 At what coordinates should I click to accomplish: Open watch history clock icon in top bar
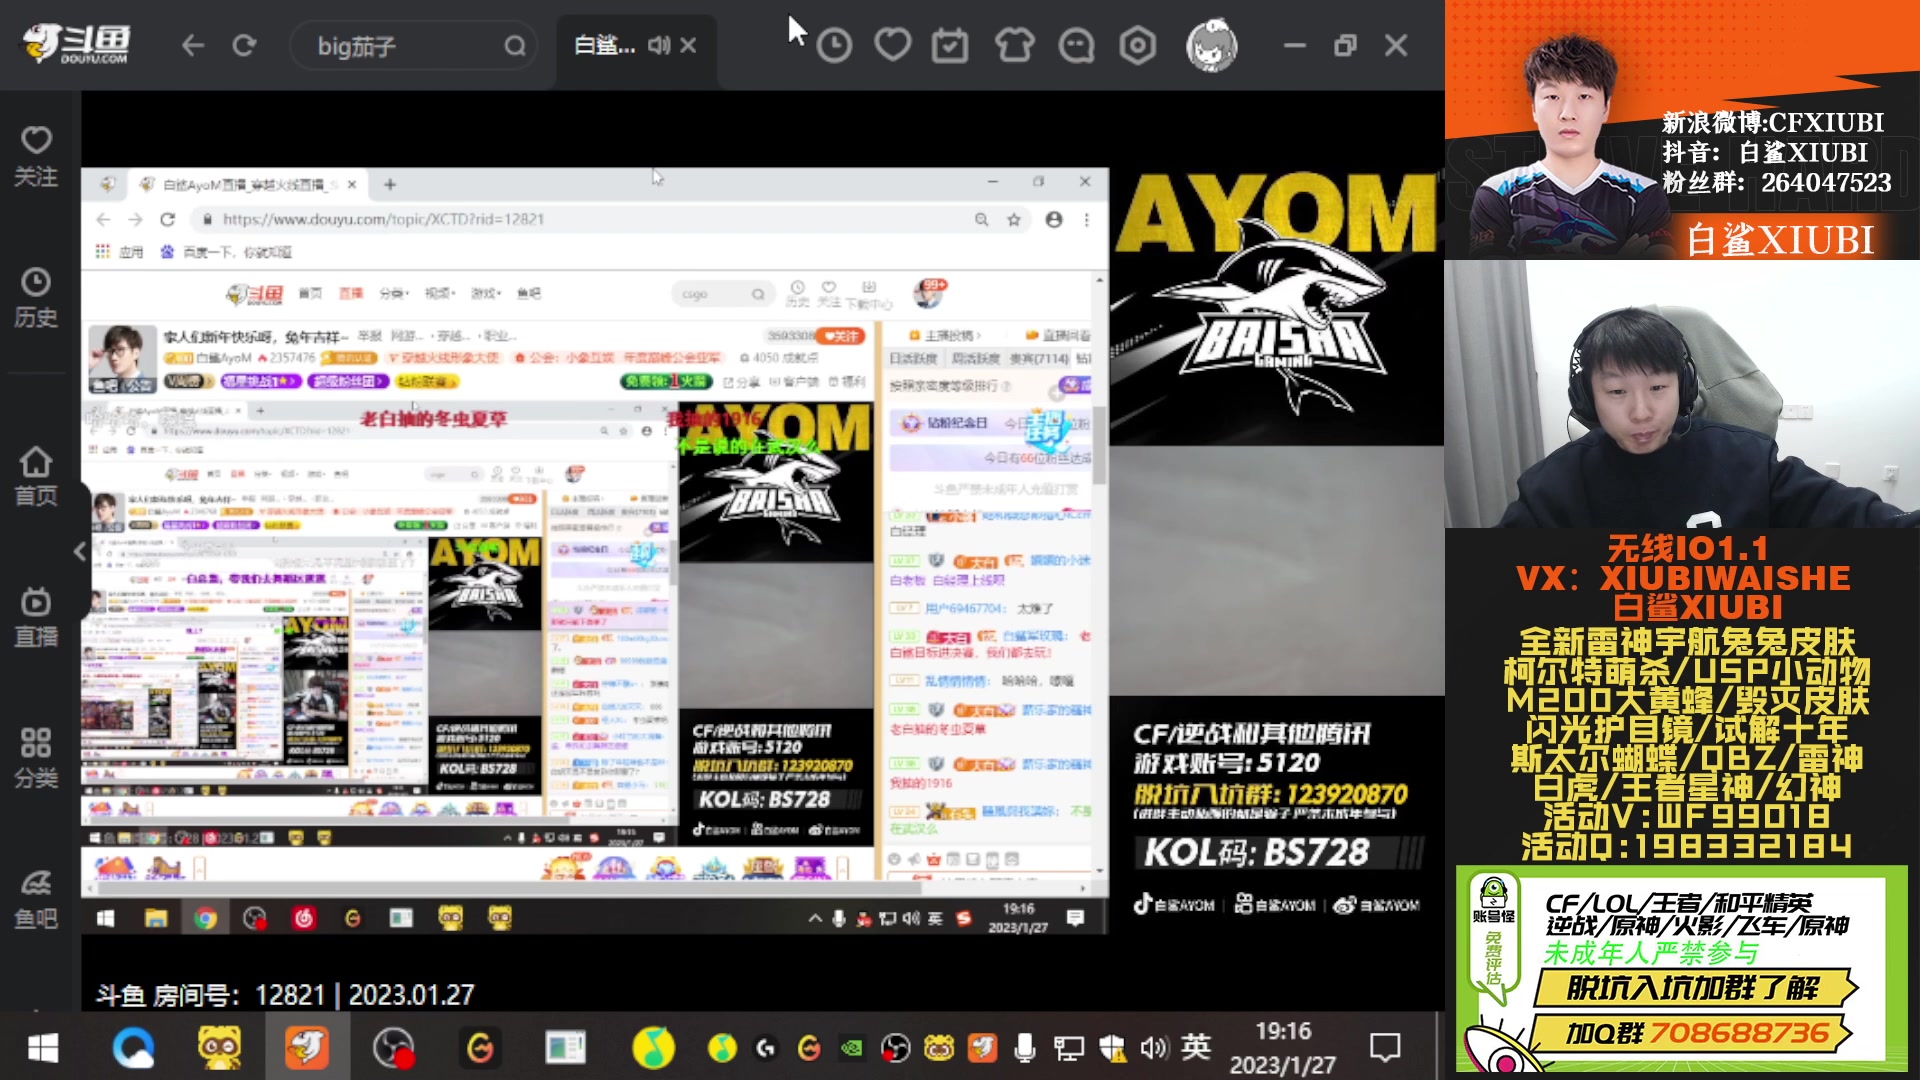[x=834, y=45]
